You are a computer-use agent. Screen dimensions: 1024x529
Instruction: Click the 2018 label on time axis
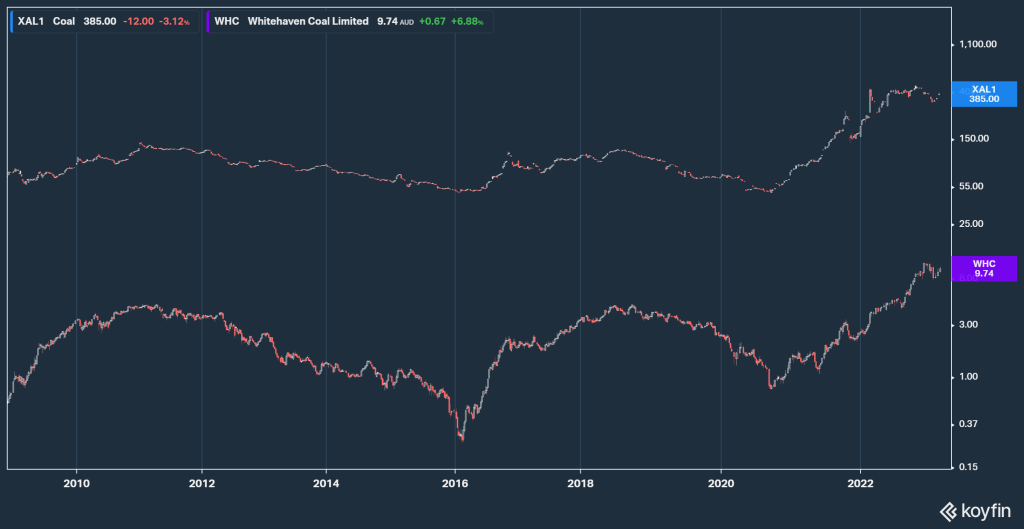[580, 483]
